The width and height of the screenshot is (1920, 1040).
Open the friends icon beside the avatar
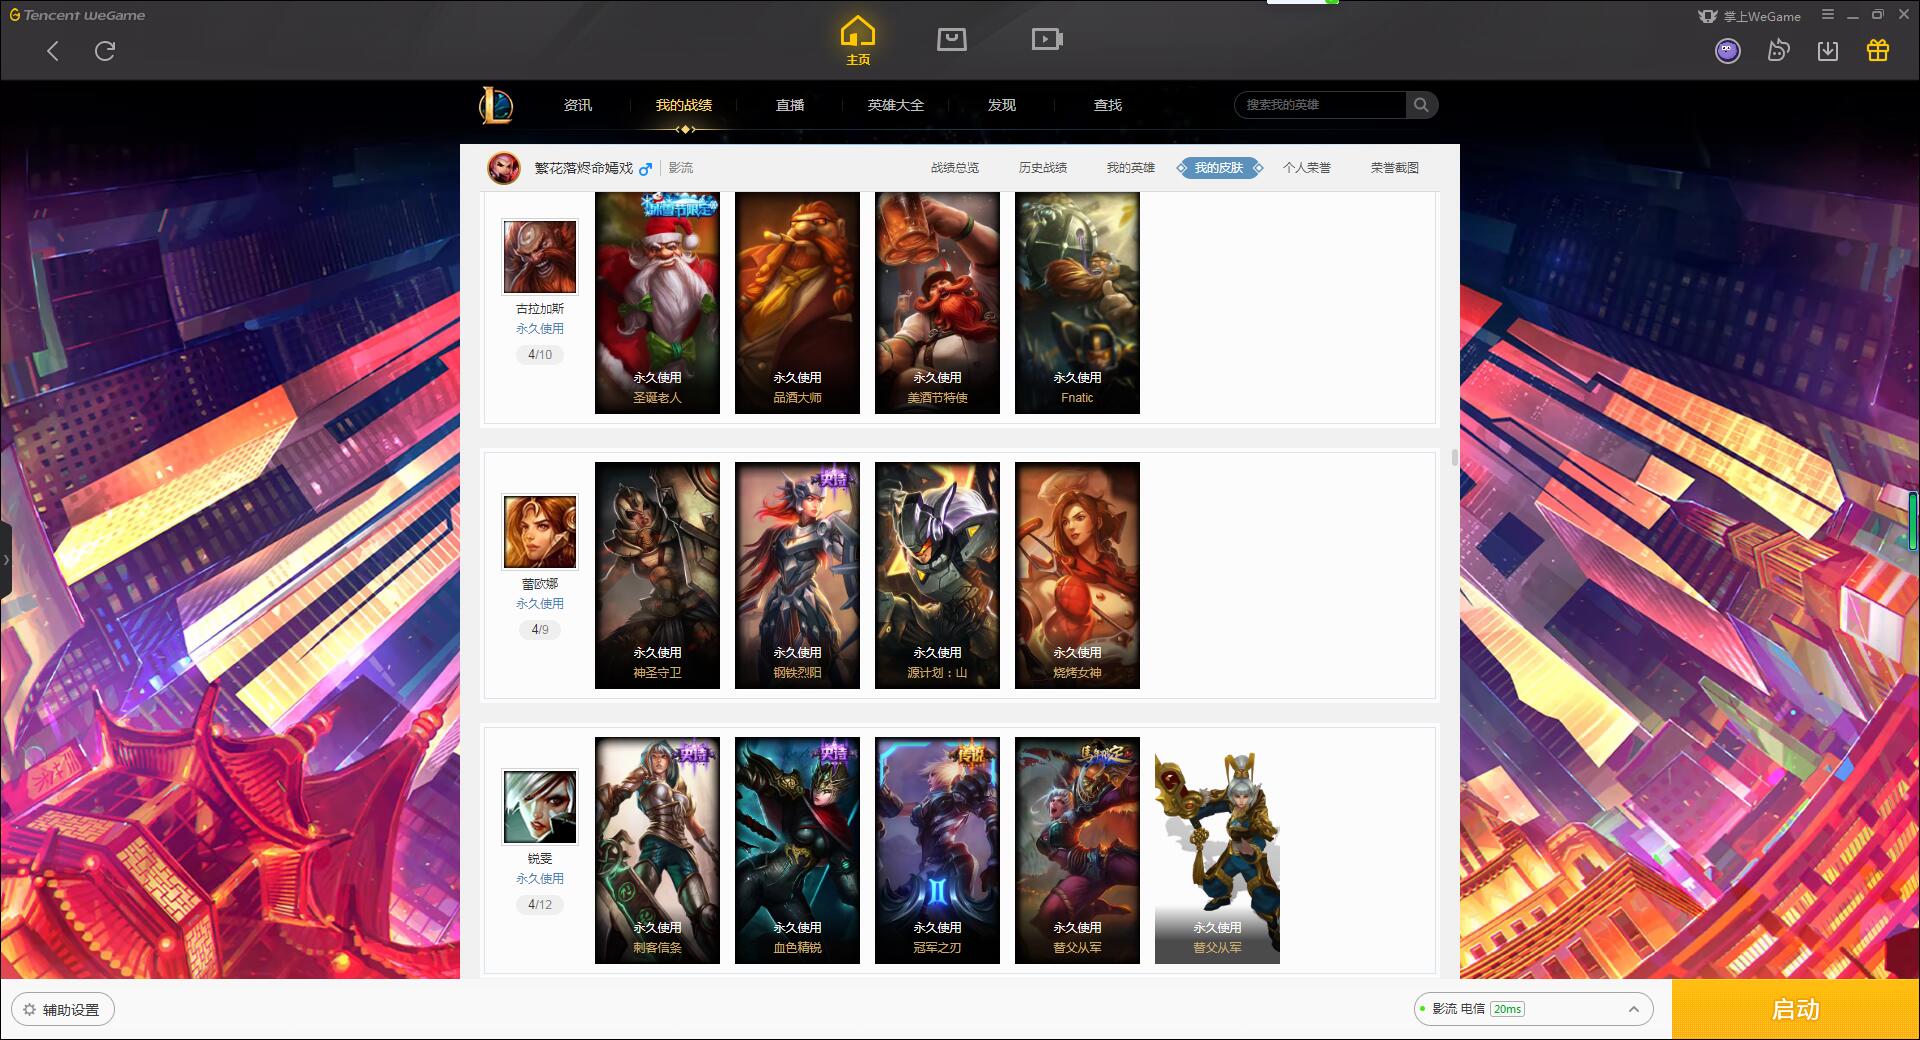[1778, 51]
